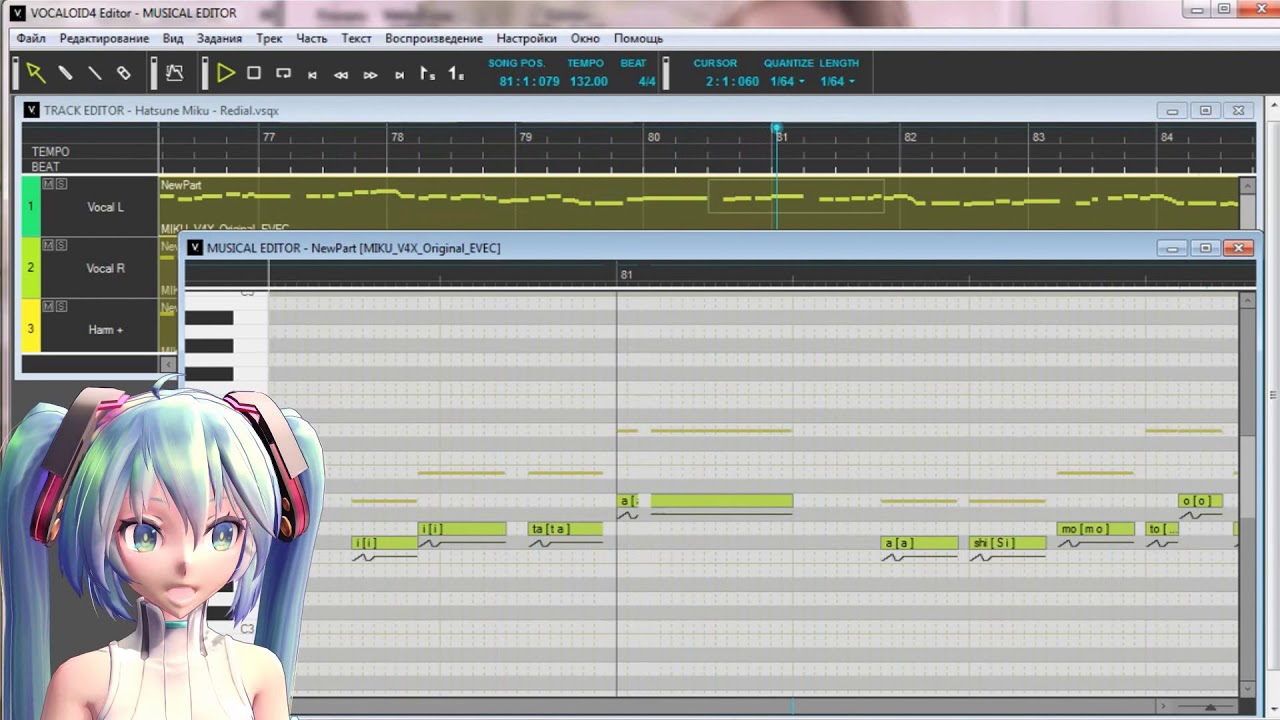Rewind the song position
Screen dimensions: 1280x720
(341, 74)
